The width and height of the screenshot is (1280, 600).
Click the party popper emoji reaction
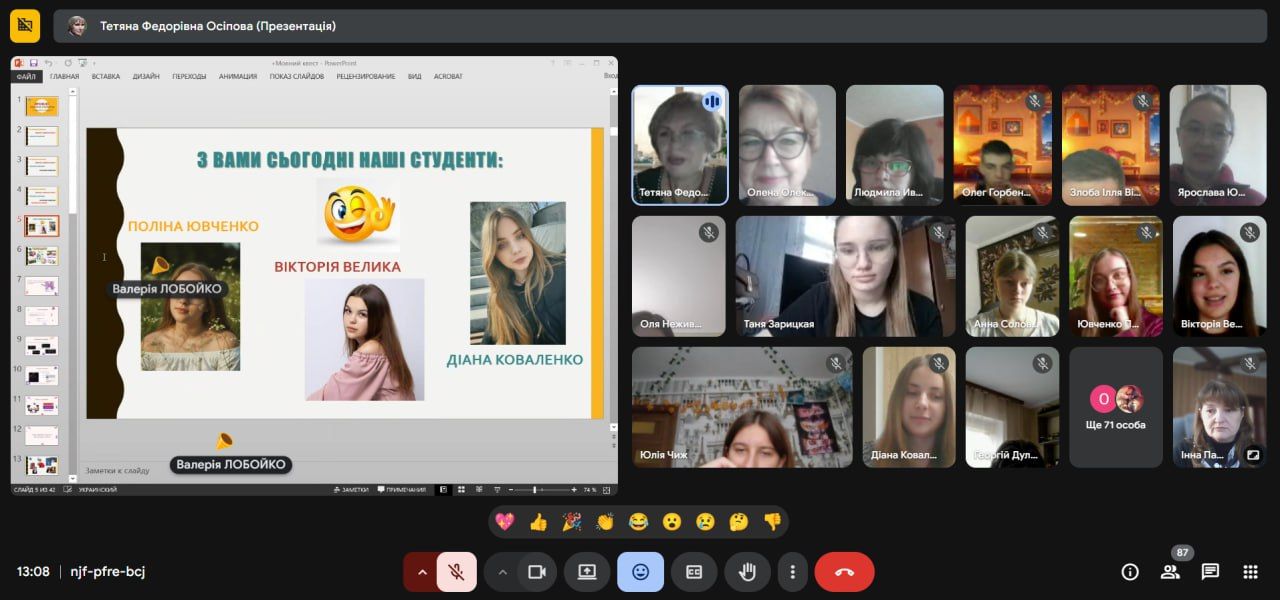click(571, 521)
